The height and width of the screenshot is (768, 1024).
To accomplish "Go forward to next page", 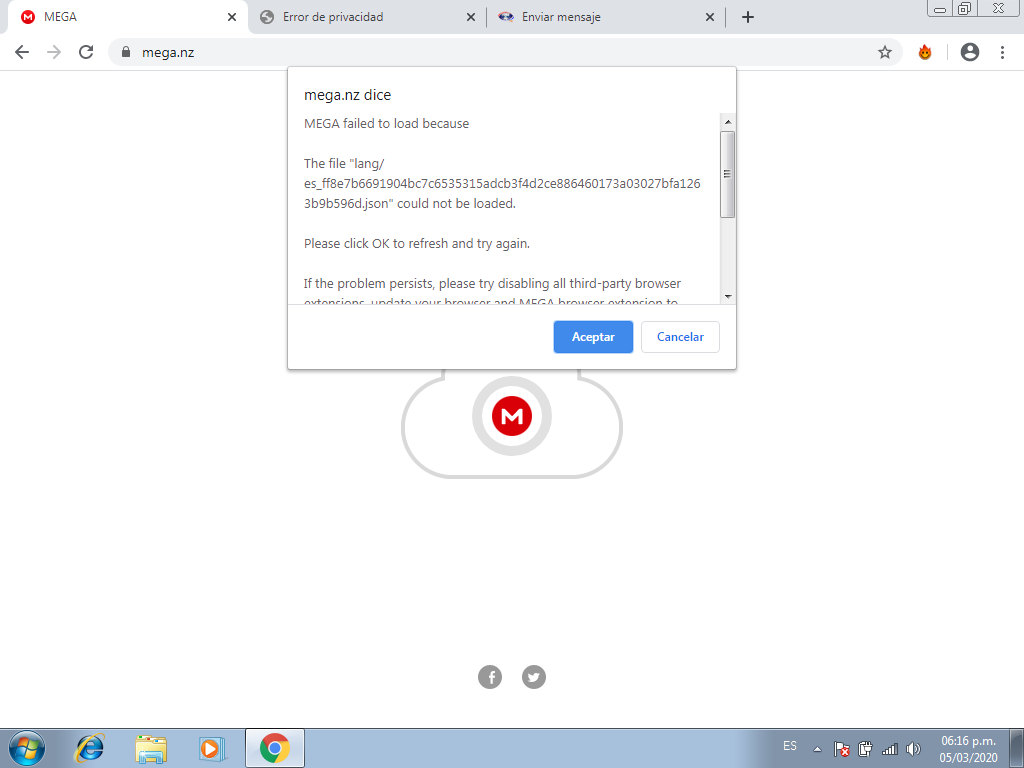I will pos(54,52).
